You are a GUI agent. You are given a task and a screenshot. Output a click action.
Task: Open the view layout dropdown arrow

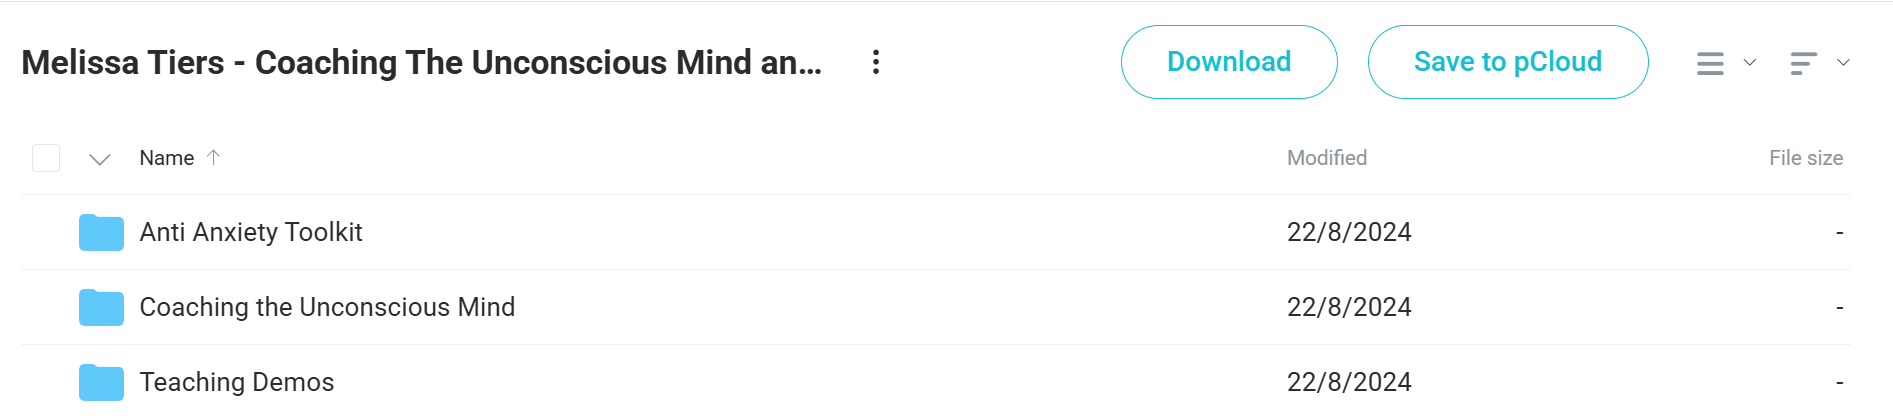coord(1750,62)
